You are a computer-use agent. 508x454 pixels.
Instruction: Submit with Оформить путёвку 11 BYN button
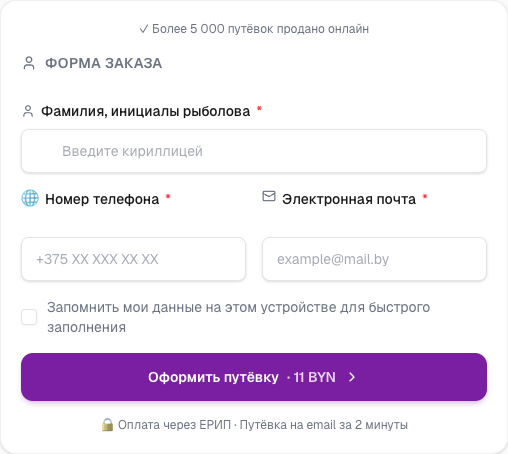coord(254,377)
